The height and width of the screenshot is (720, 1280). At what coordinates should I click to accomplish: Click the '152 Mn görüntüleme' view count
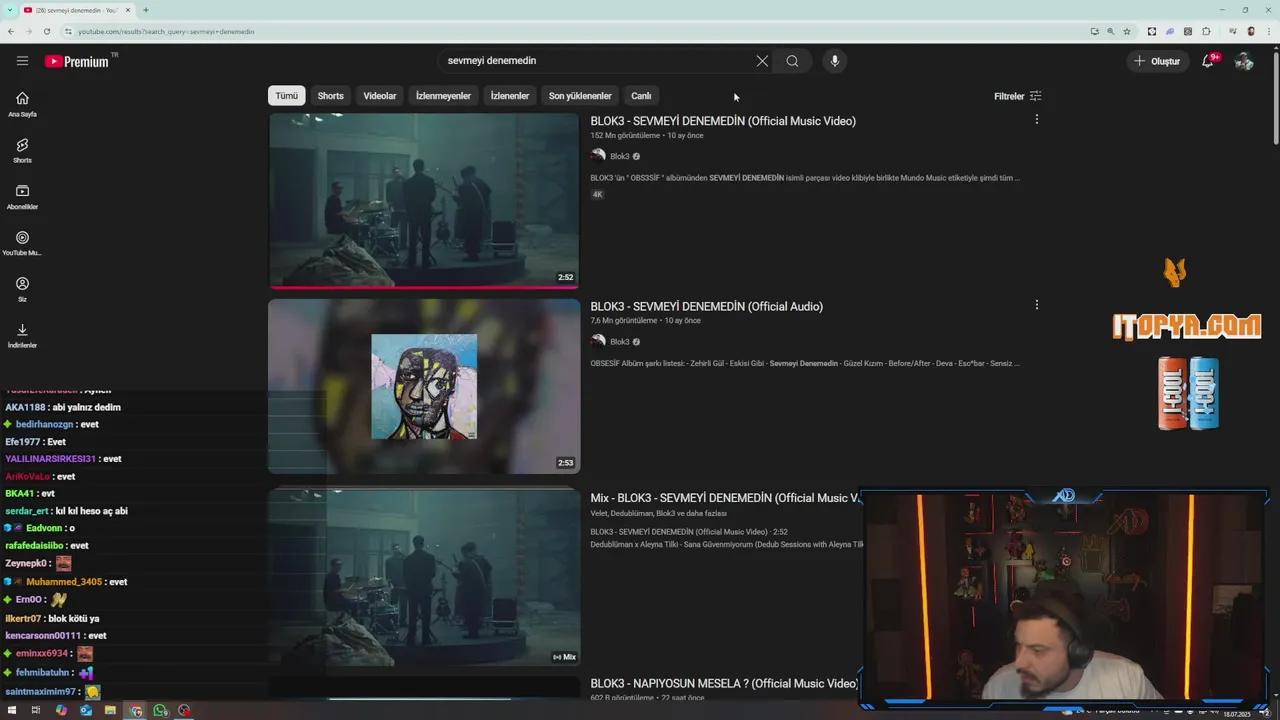(625, 135)
